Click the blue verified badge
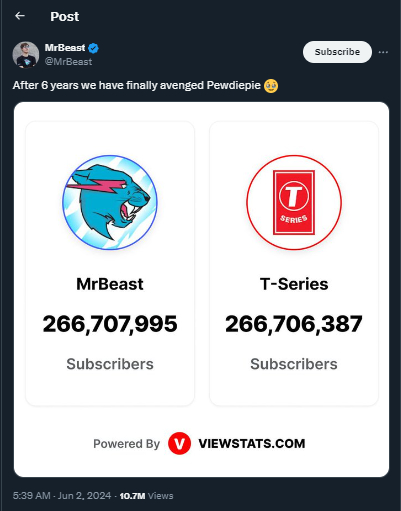The width and height of the screenshot is (401, 511). click(x=94, y=48)
